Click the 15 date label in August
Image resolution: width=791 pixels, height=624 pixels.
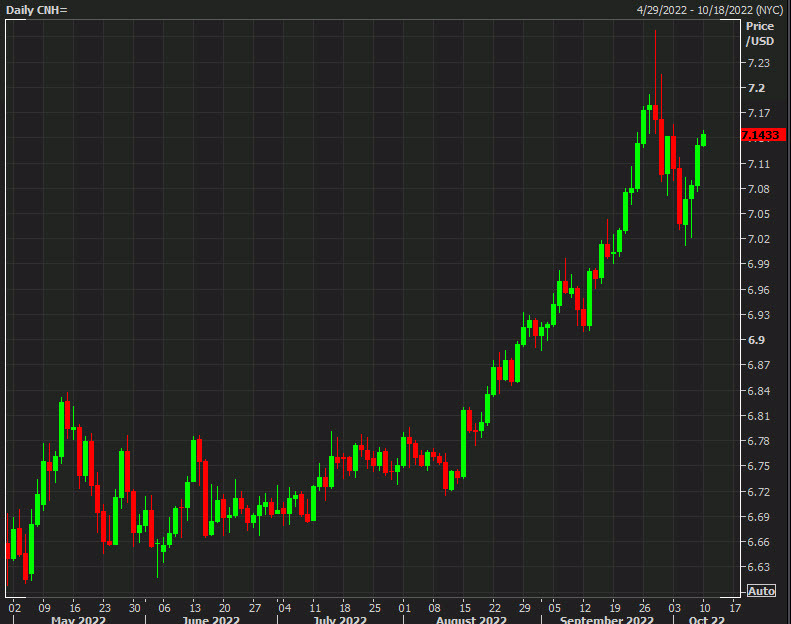[465, 608]
